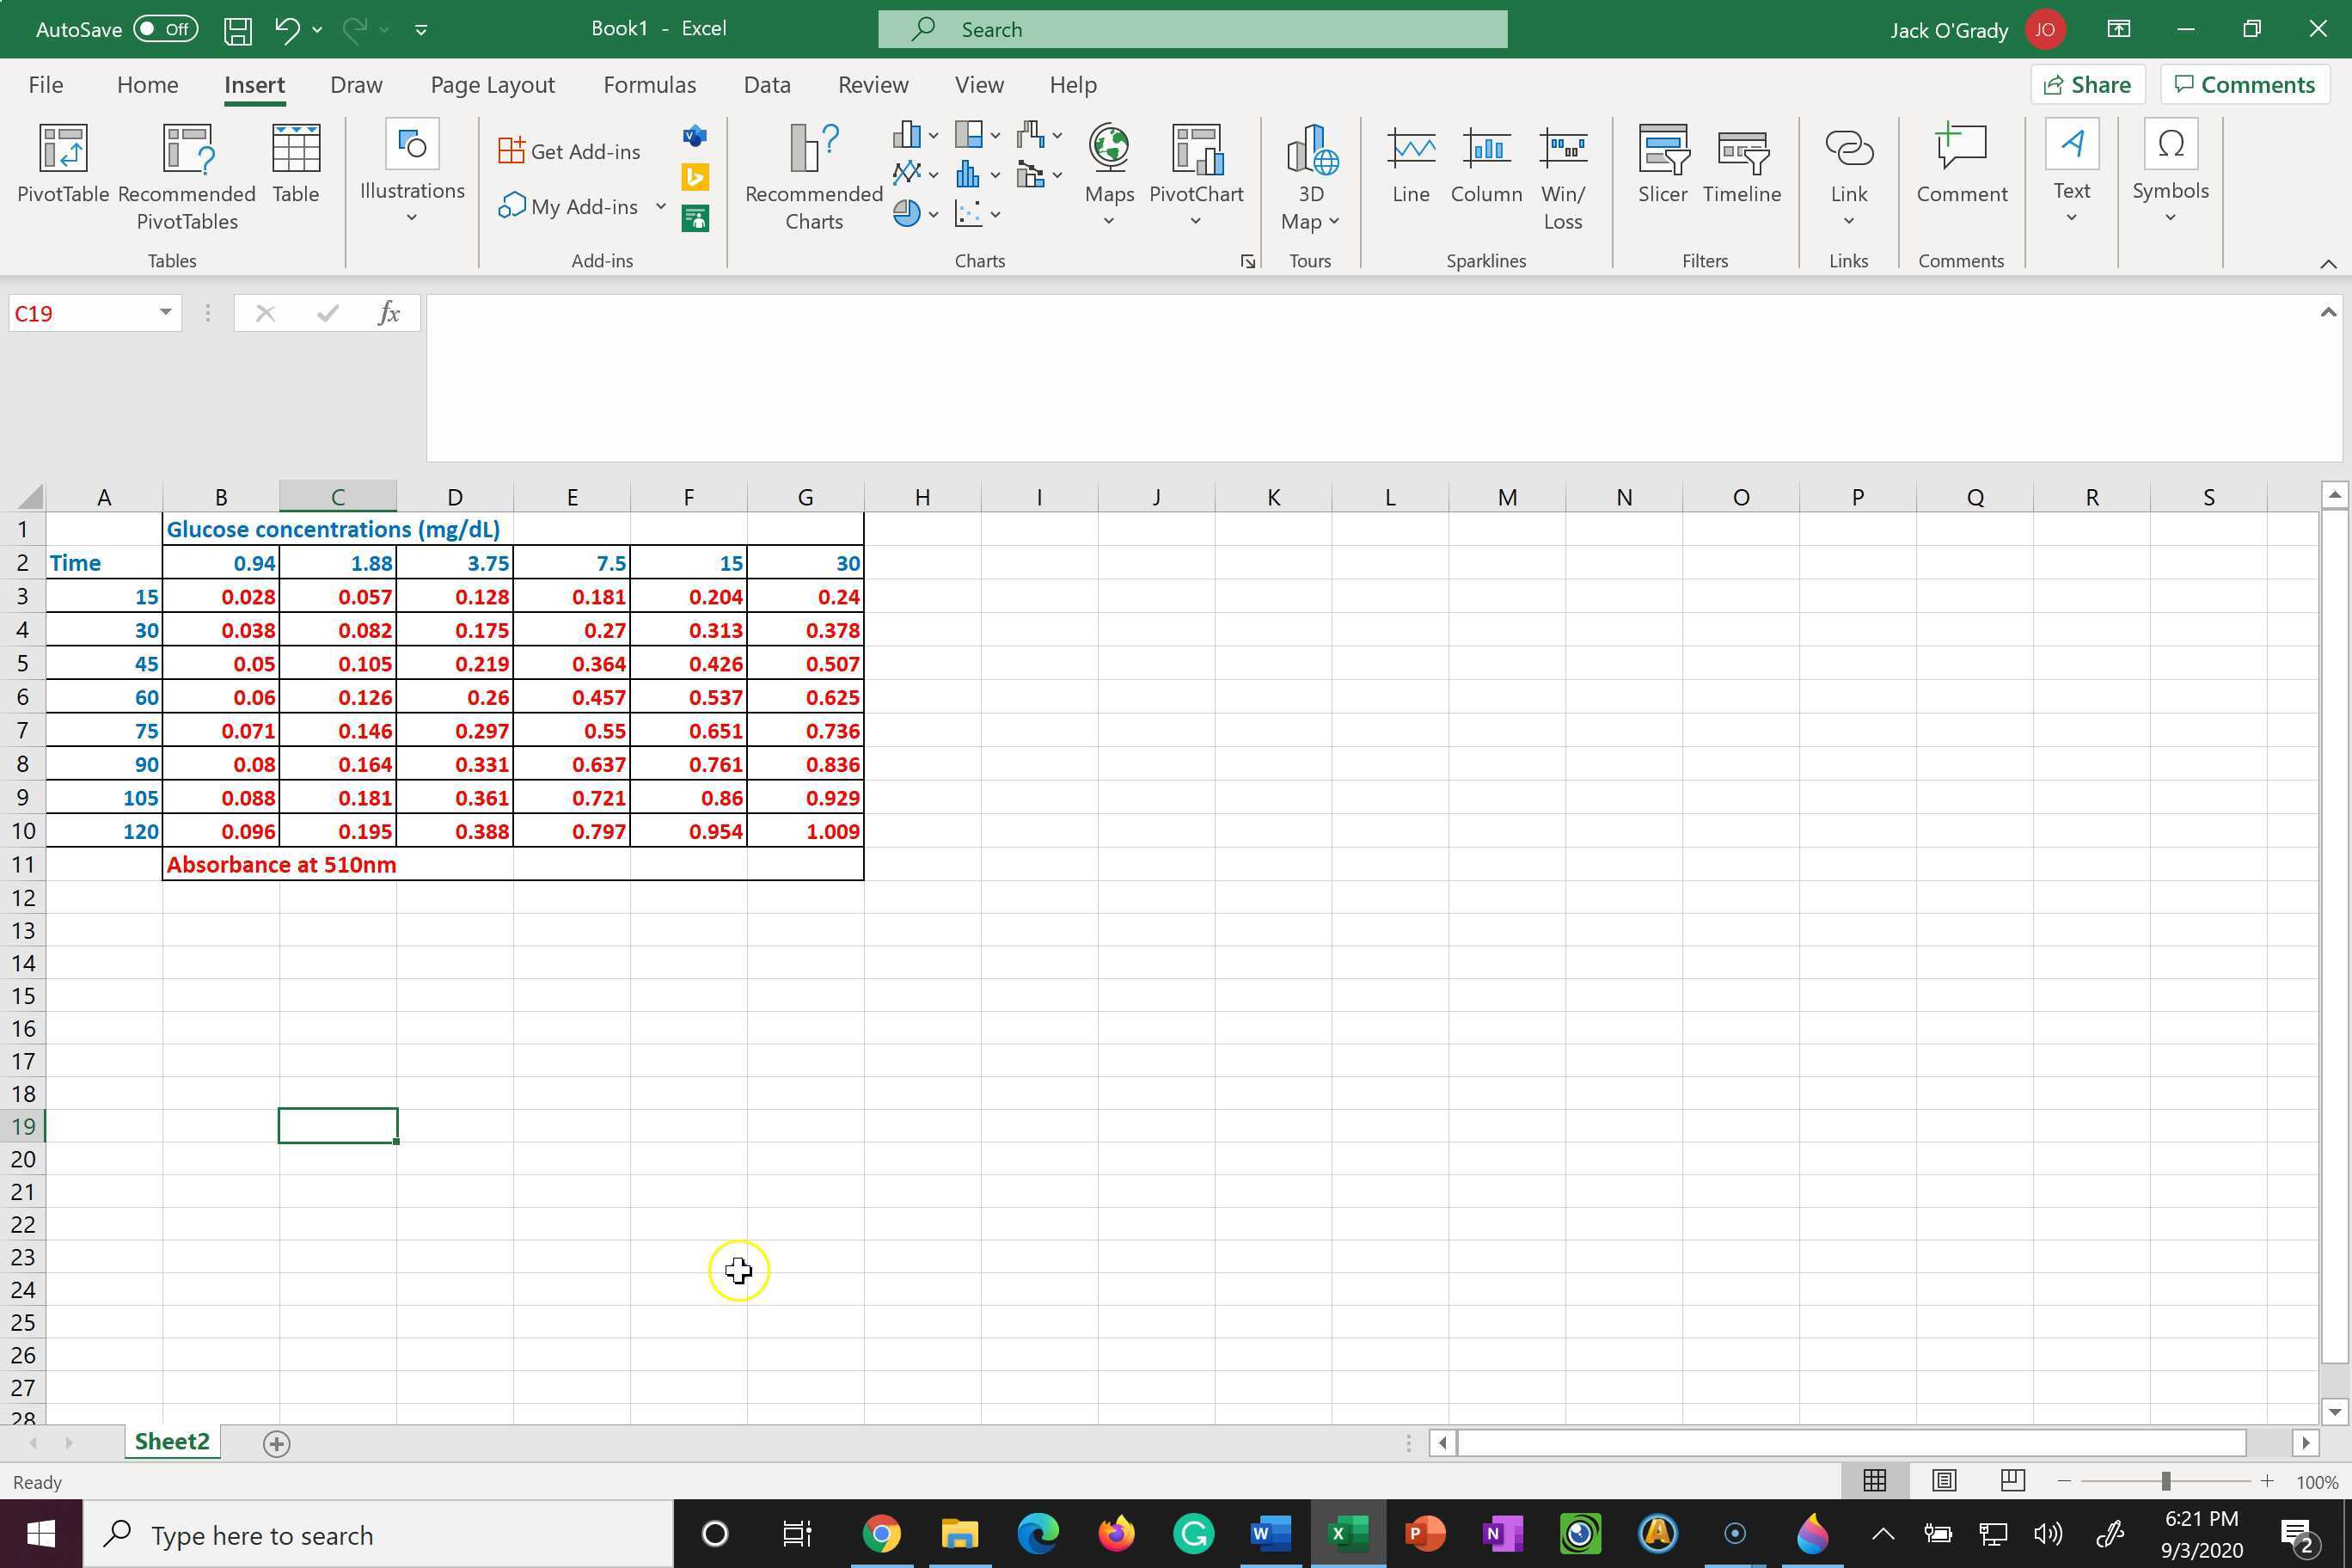The width and height of the screenshot is (2352, 1568).
Task: Insert a Win/Loss sparkline
Action: [1563, 175]
